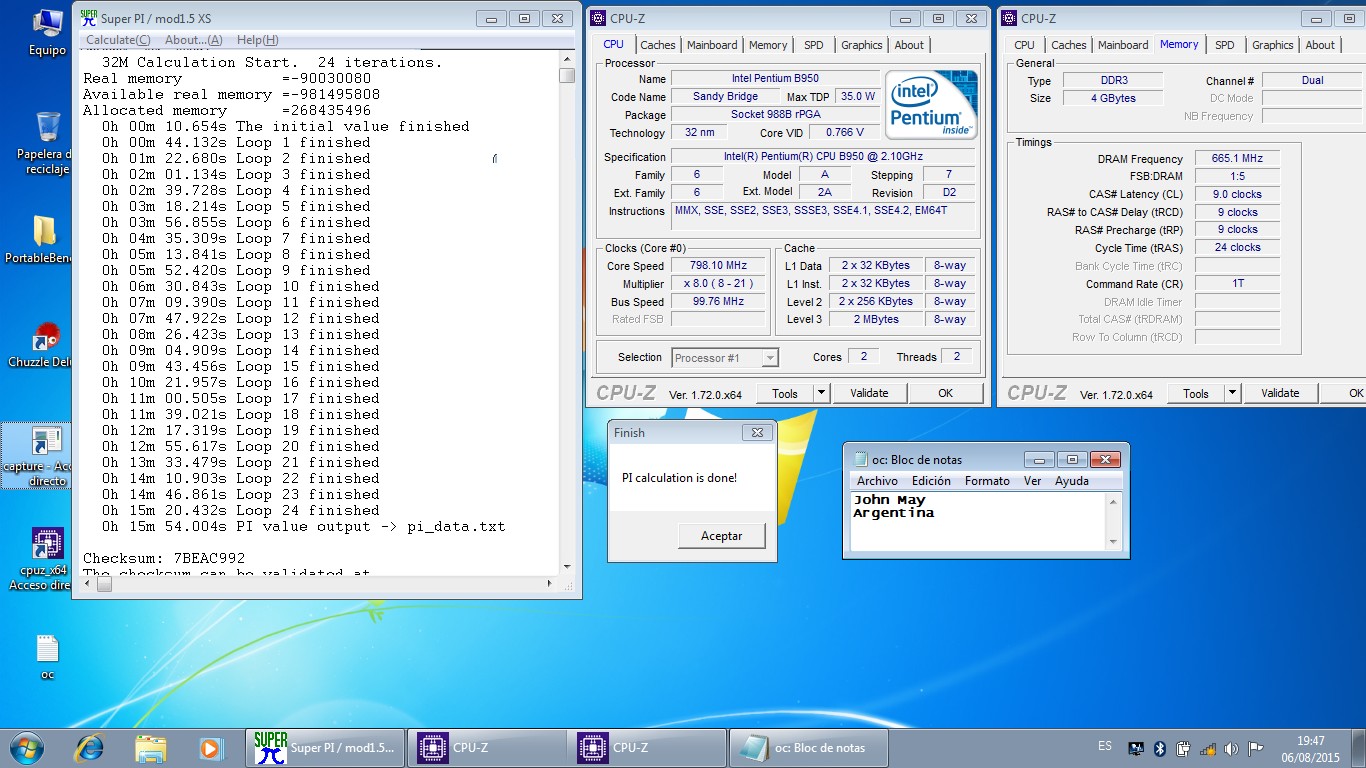Switch to oc: Bloc de notas taskbar button

click(x=809, y=747)
